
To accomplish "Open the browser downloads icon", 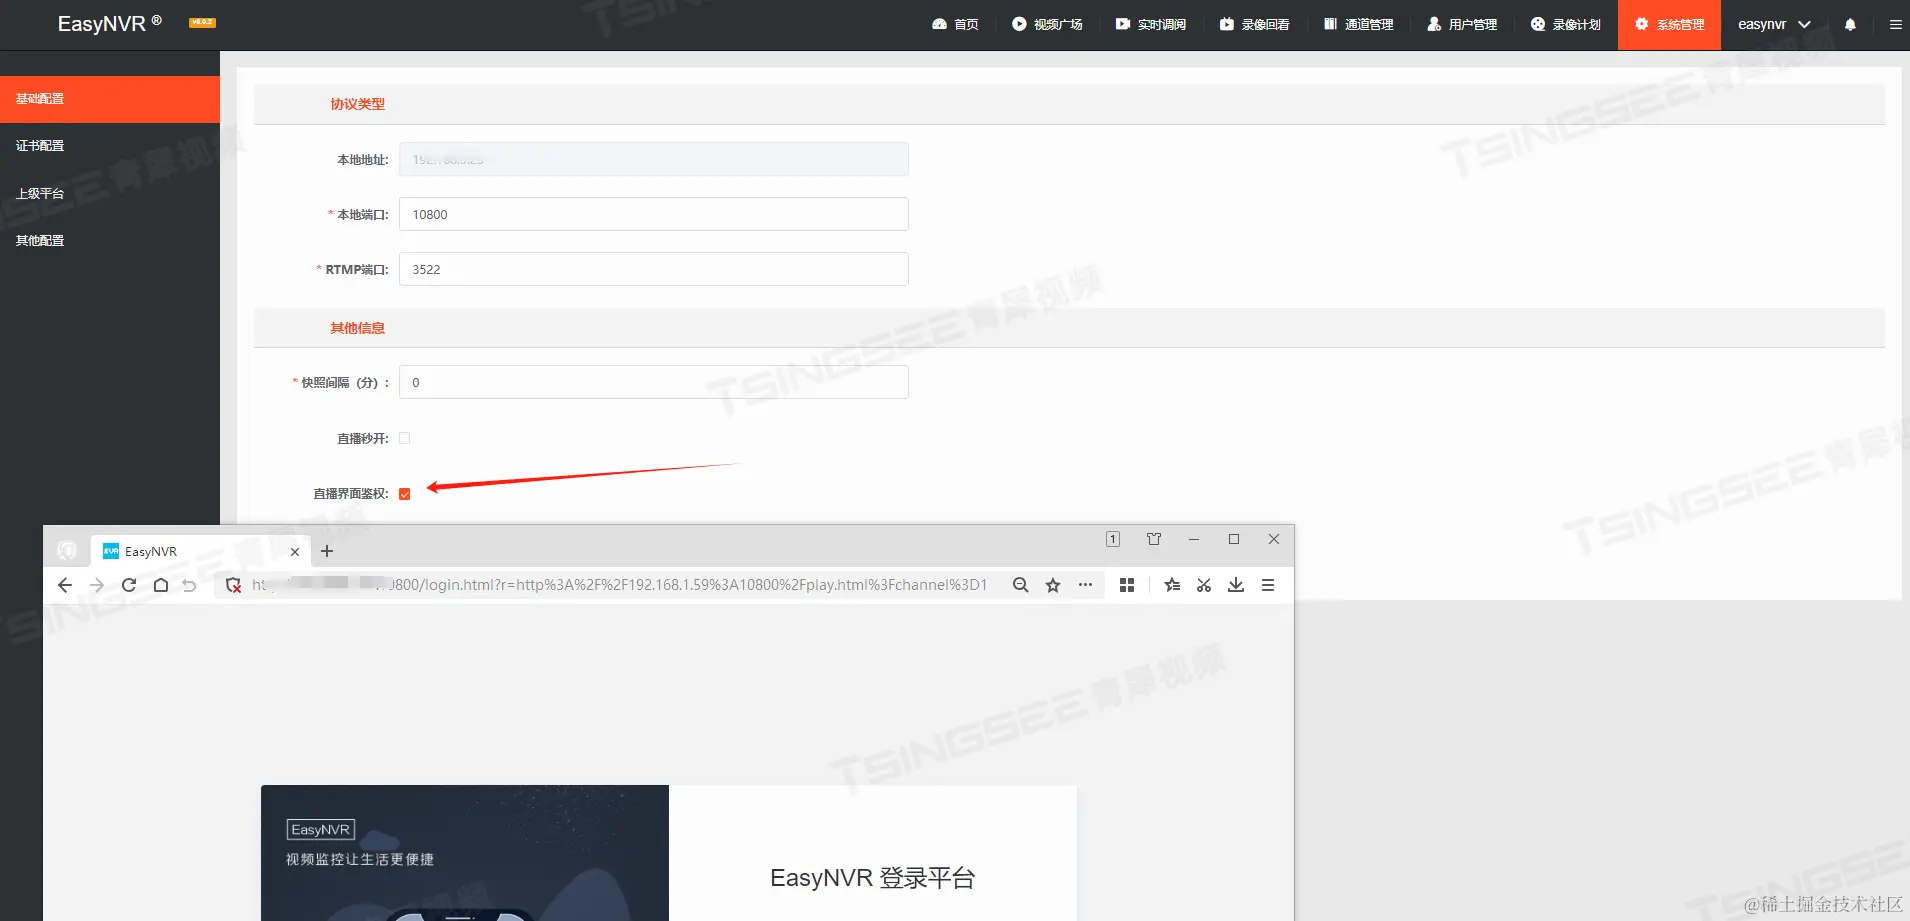I will pyautogui.click(x=1236, y=585).
